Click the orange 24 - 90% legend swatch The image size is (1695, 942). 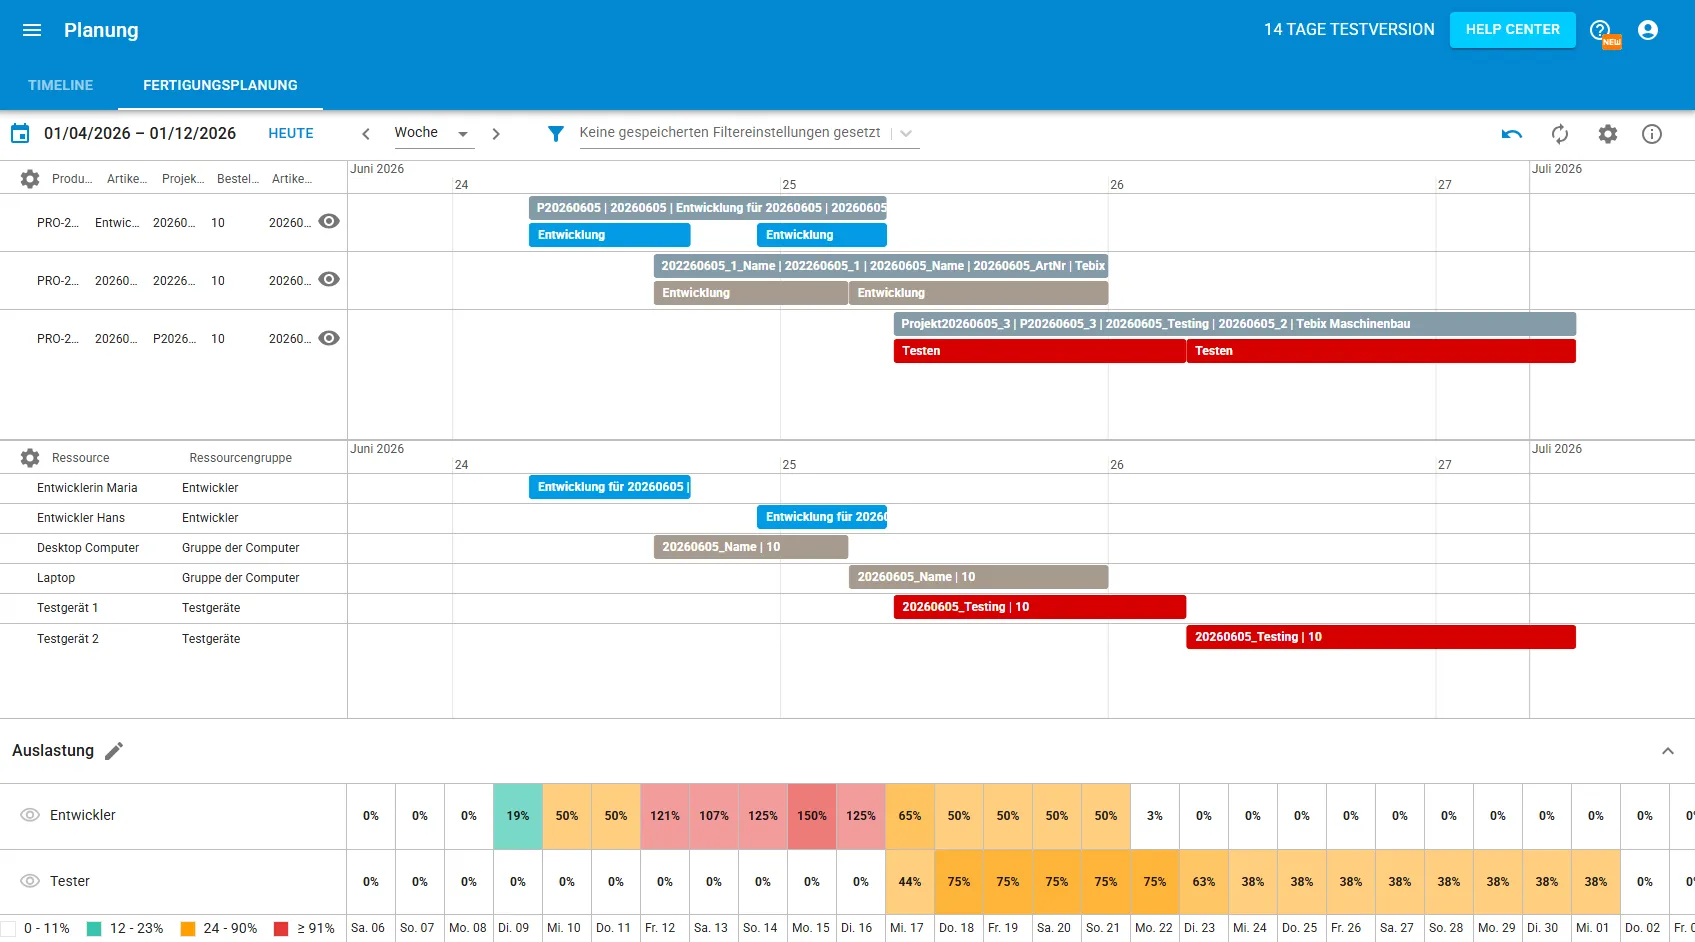(x=188, y=929)
